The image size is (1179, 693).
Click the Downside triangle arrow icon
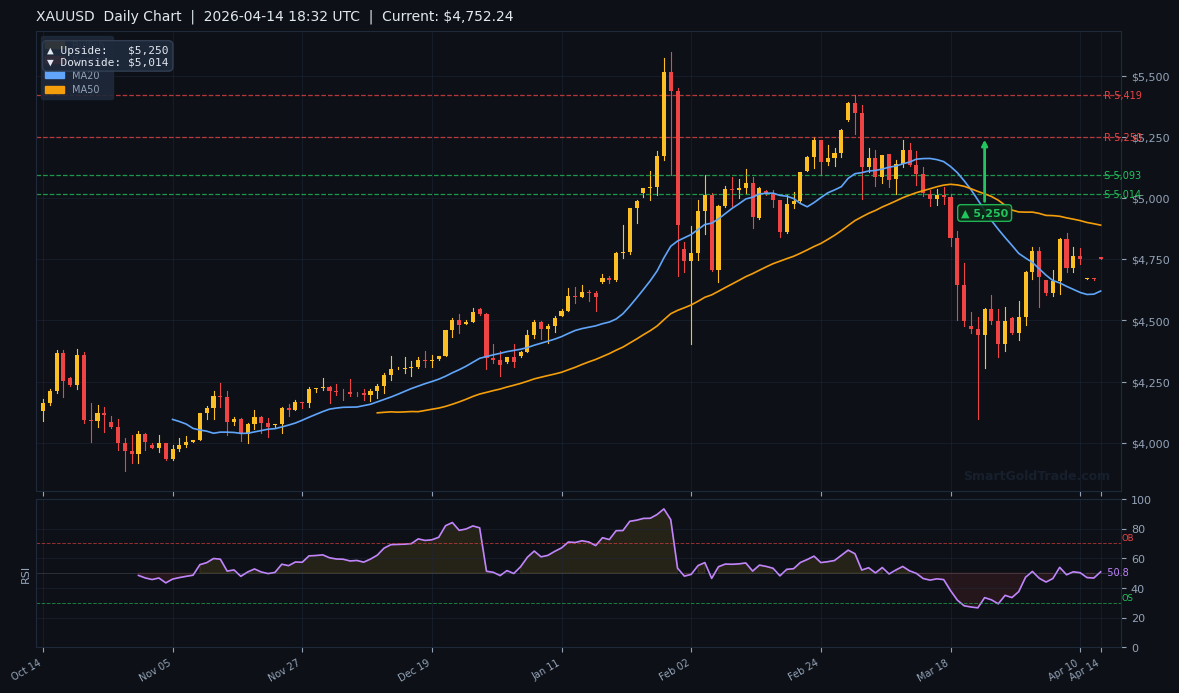51,62
